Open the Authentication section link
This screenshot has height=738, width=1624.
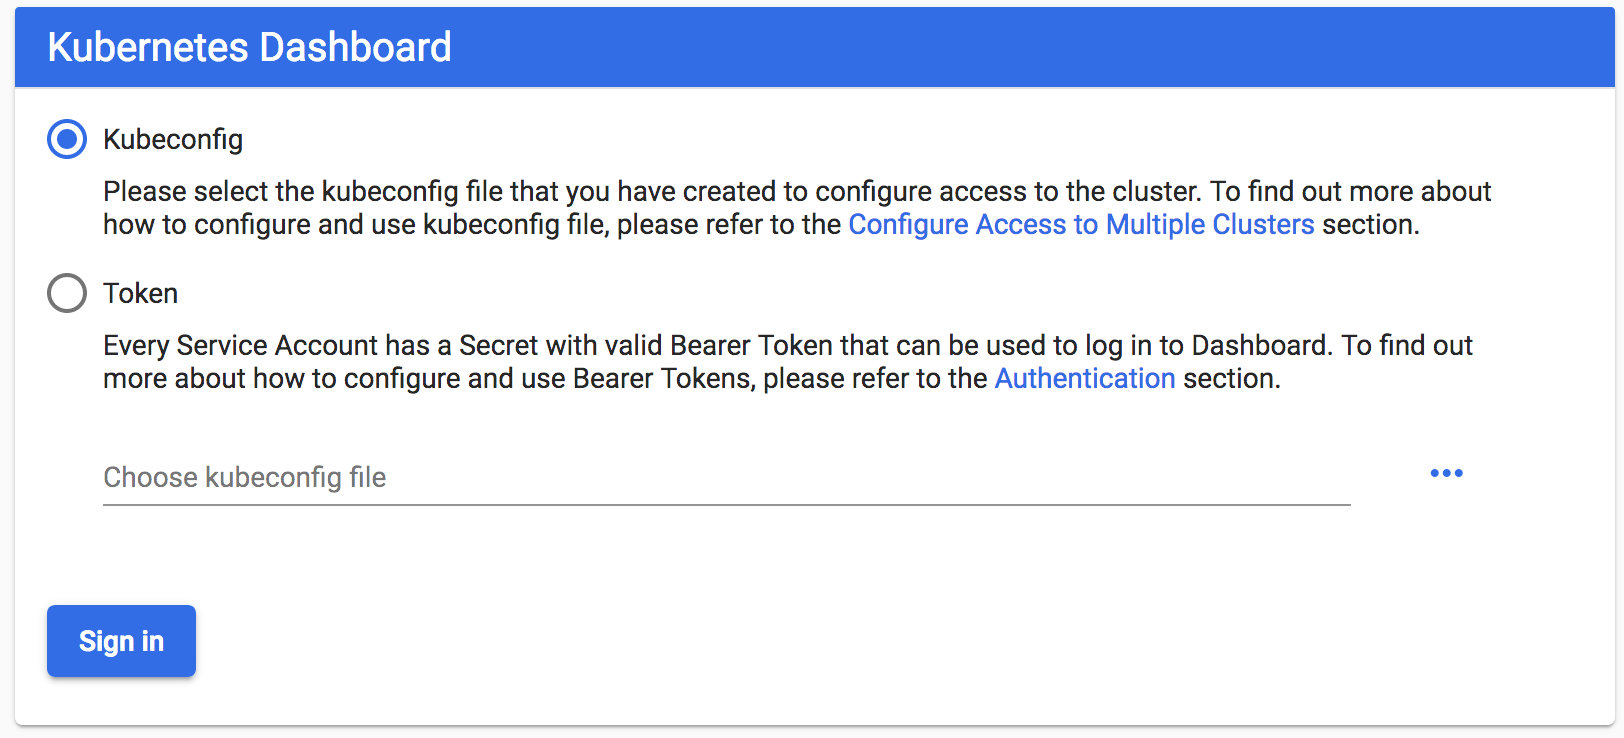click(x=1085, y=378)
